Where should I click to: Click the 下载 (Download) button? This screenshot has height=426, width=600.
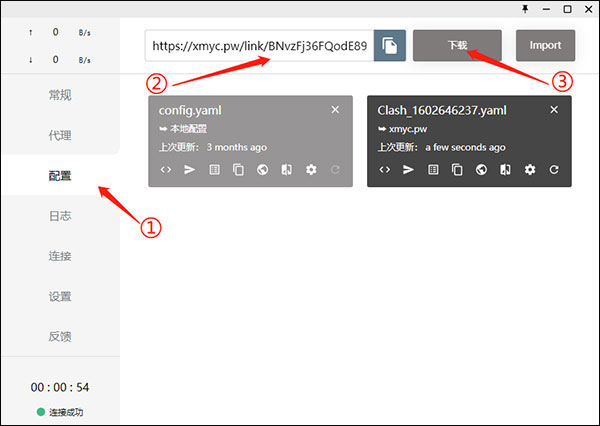coord(457,45)
